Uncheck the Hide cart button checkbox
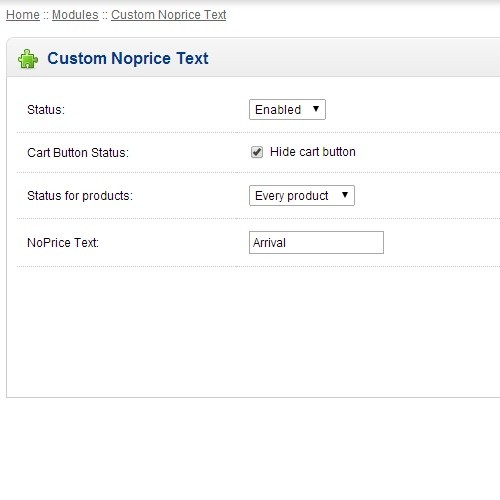The width and height of the screenshot is (500, 500). pos(257,152)
